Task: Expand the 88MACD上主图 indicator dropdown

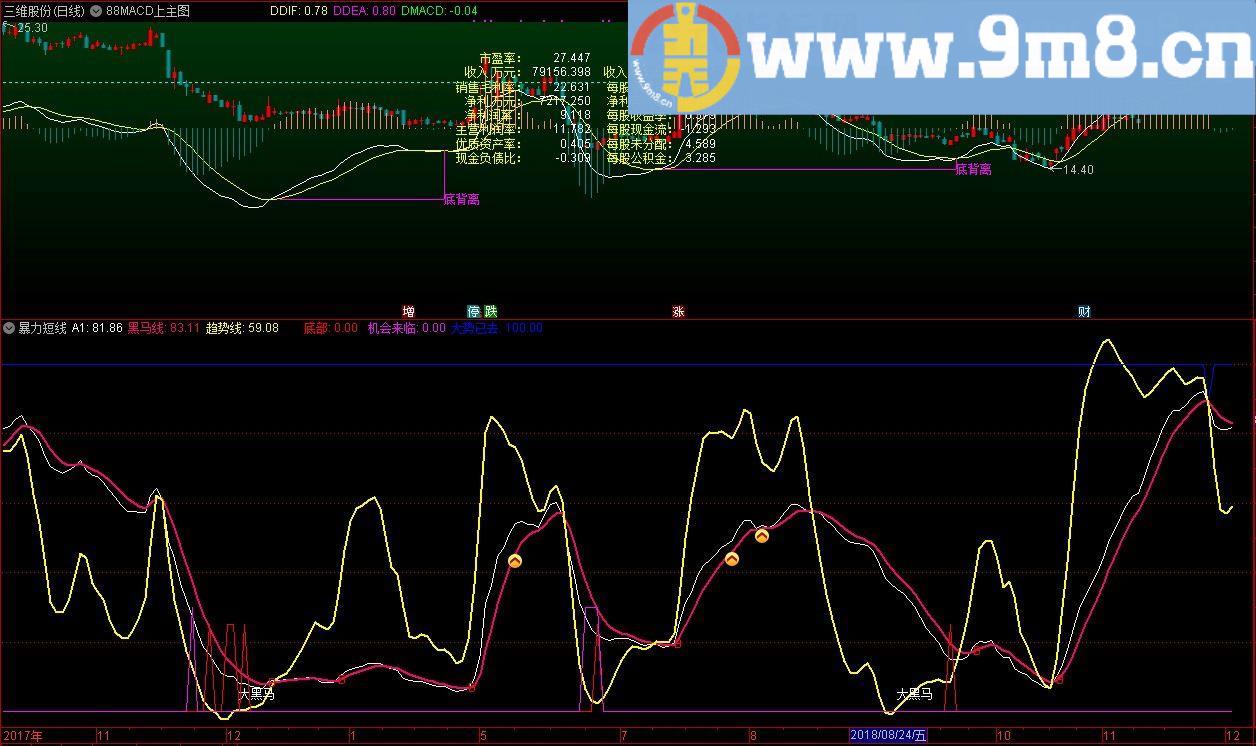Action: pyautogui.click(x=95, y=11)
